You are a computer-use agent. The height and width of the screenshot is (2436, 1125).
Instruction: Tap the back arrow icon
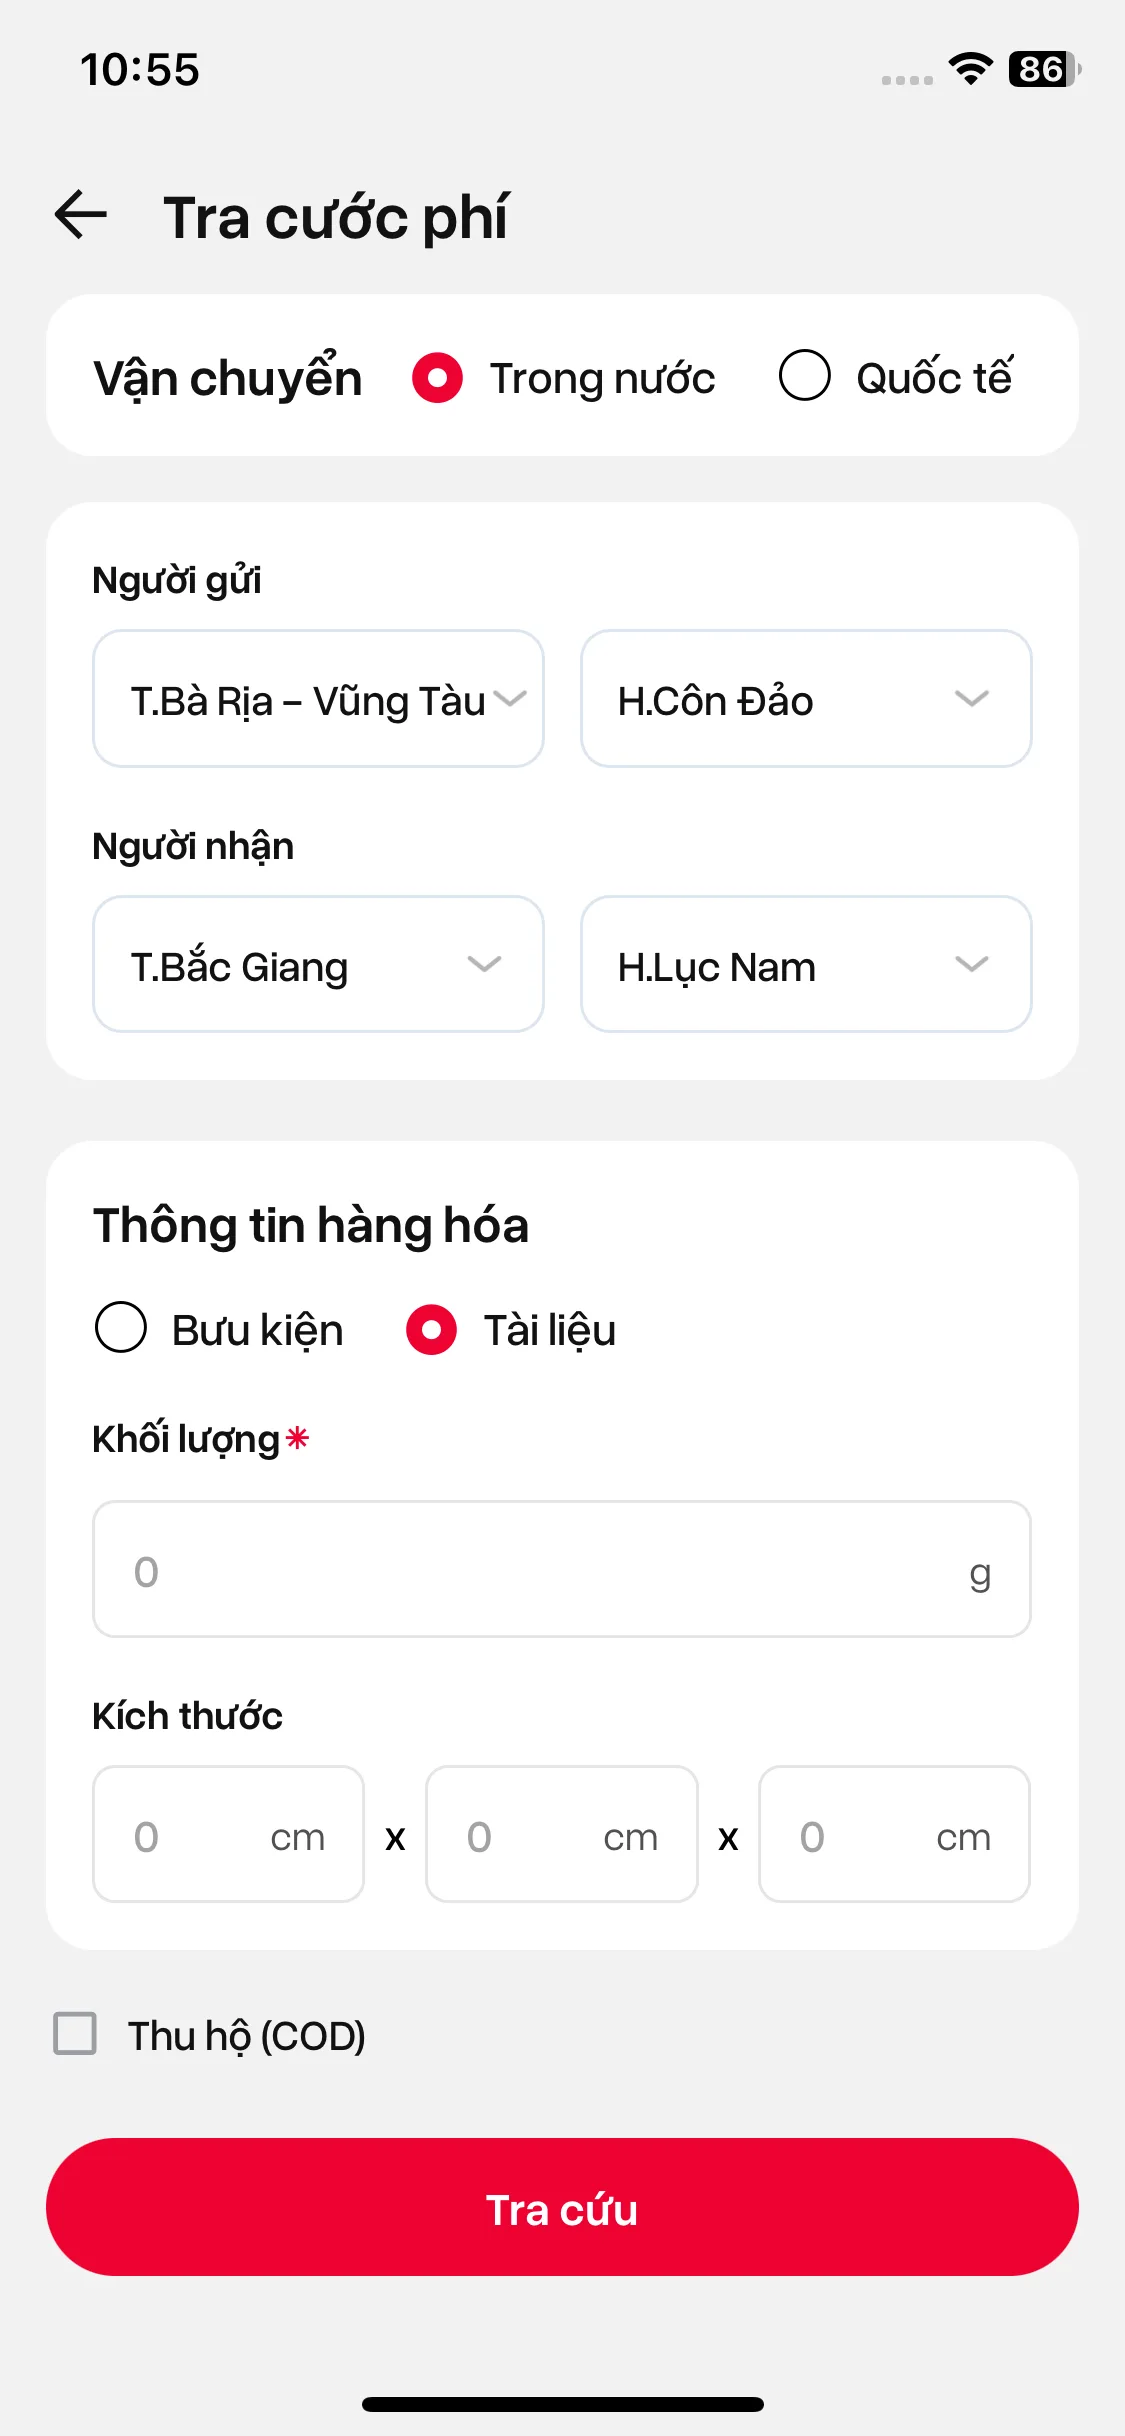81,216
